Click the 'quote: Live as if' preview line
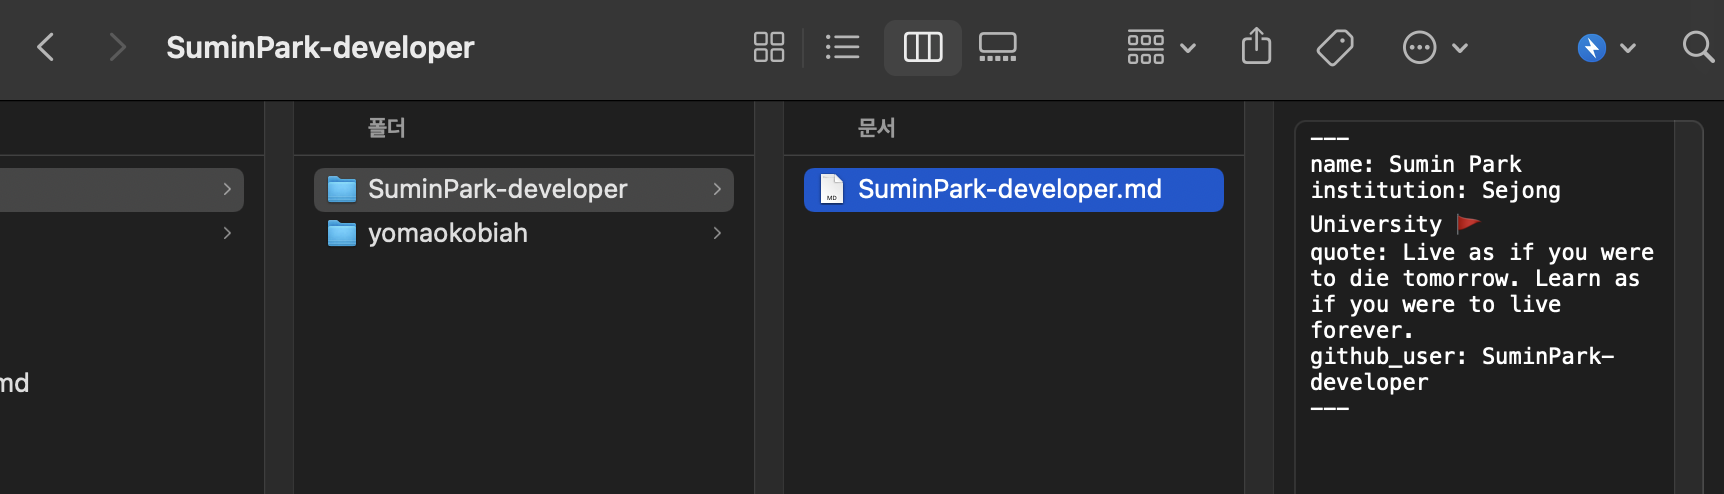The height and width of the screenshot is (494, 1724). point(1482,252)
